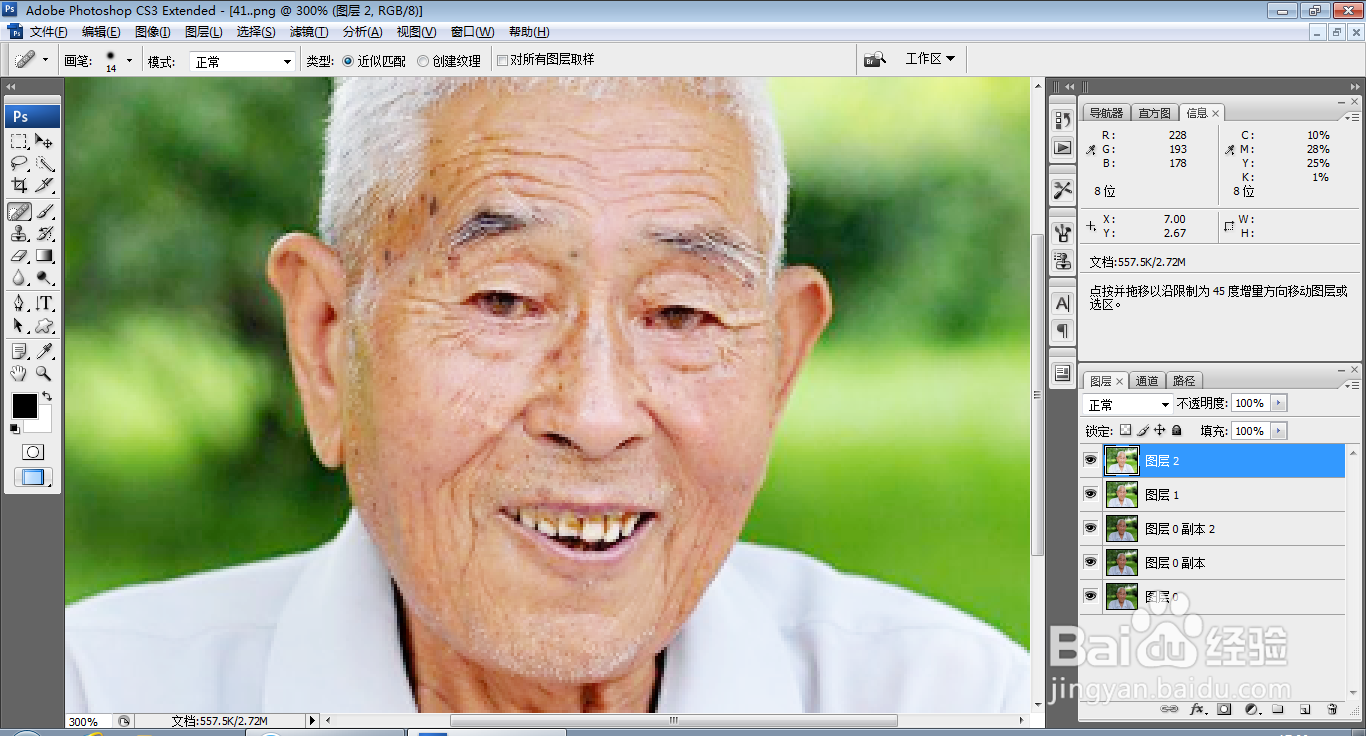Switch to the 导航器 tab
This screenshot has width=1366, height=736.
pos(1106,113)
